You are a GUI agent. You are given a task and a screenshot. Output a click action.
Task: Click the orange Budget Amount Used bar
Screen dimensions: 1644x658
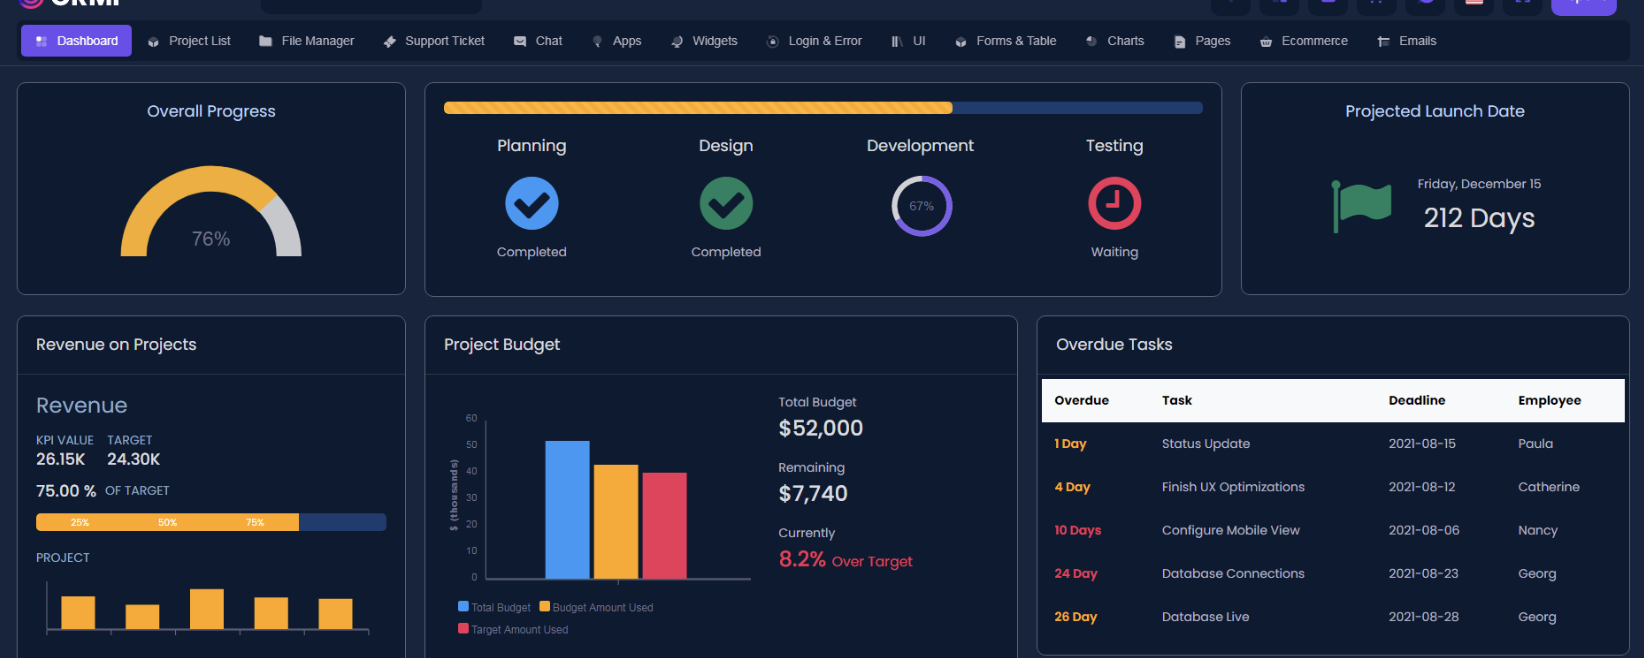pyautogui.click(x=616, y=522)
